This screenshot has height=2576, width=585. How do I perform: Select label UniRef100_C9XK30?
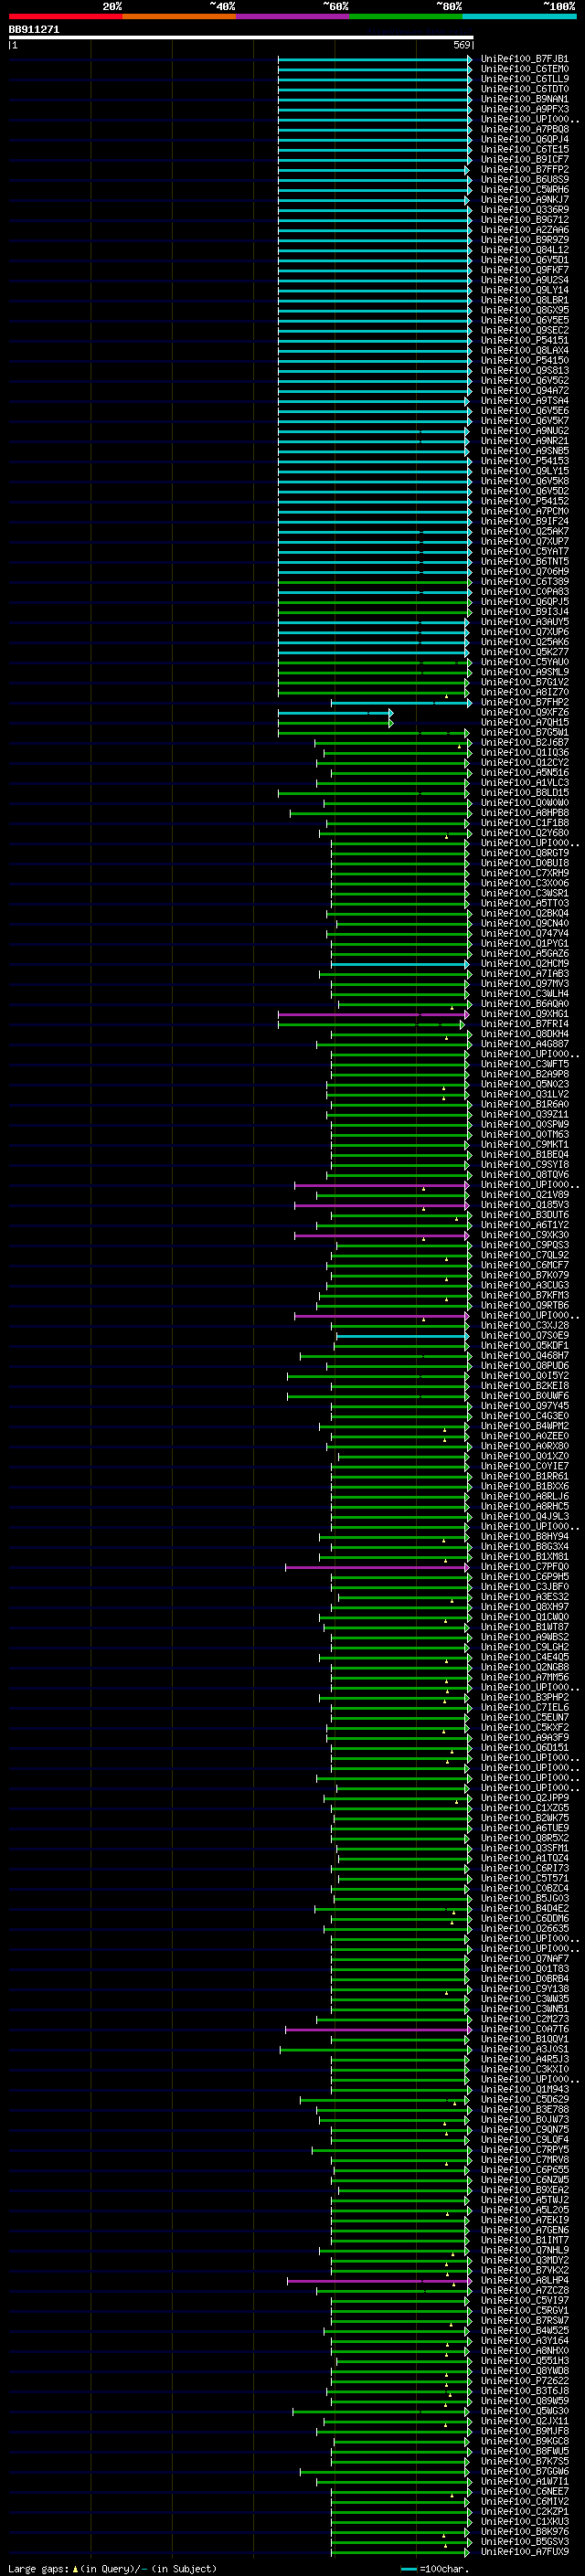pyautogui.click(x=525, y=1235)
